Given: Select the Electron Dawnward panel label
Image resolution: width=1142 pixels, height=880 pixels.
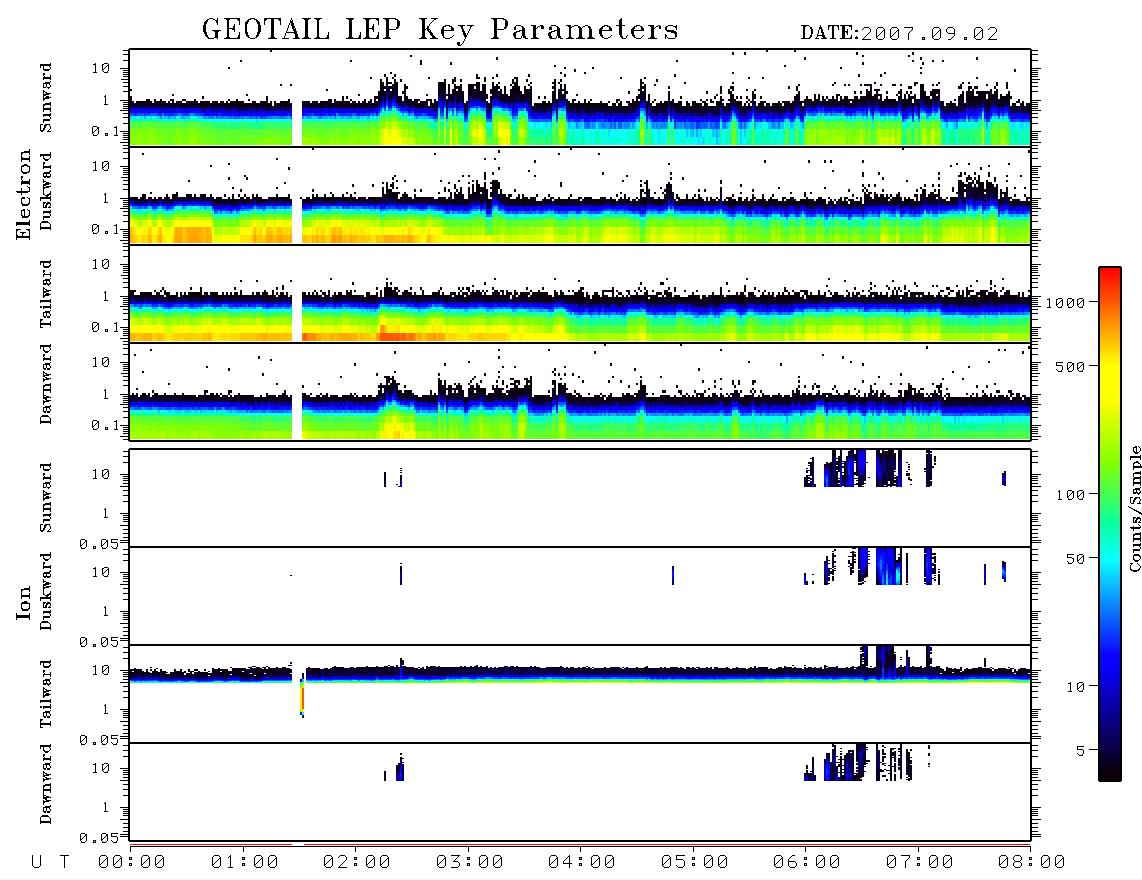Looking at the screenshot, I should 46,385.
